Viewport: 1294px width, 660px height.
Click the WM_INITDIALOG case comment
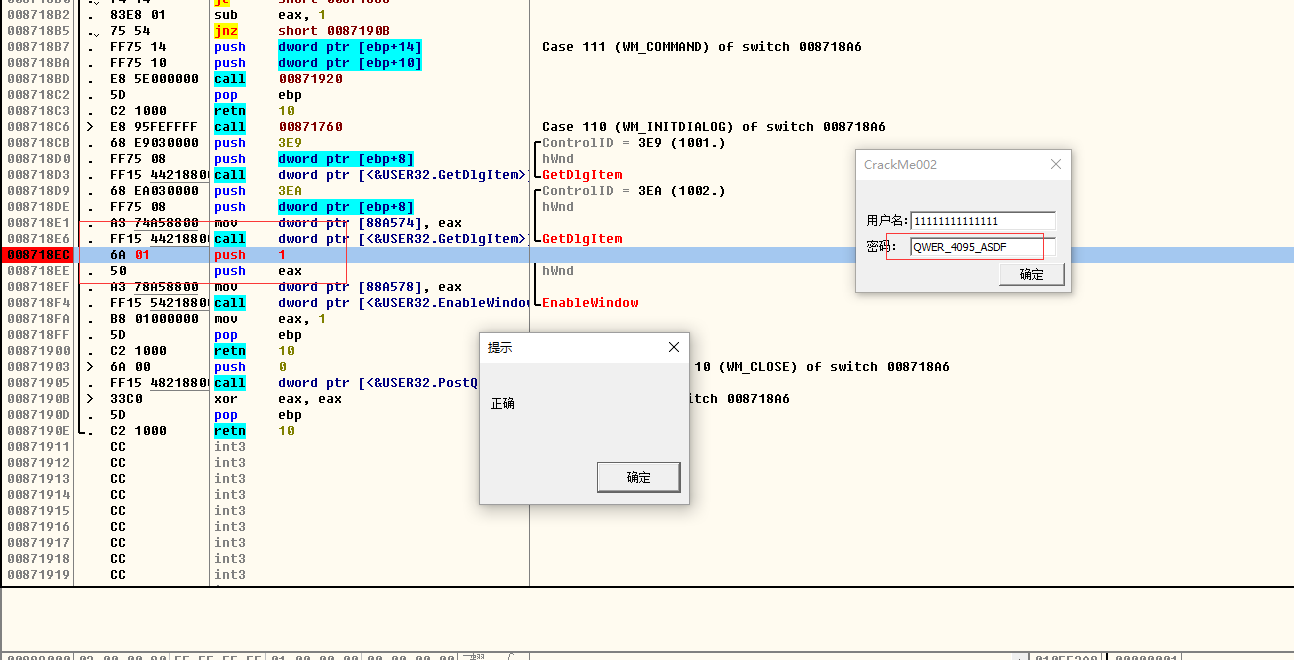point(714,127)
